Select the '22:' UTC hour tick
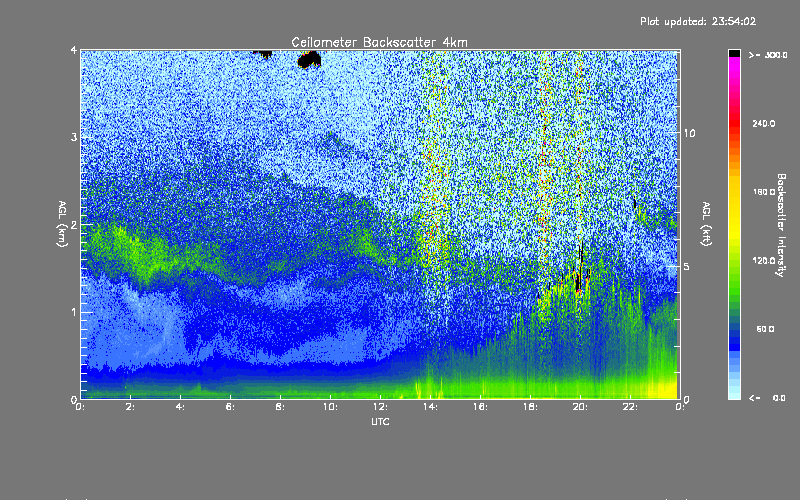 pyautogui.click(x=630, y=407)
